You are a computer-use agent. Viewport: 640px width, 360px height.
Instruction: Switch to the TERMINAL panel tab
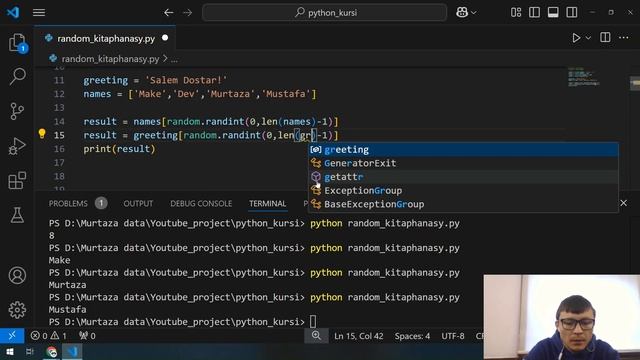click(x=268, y=203)
